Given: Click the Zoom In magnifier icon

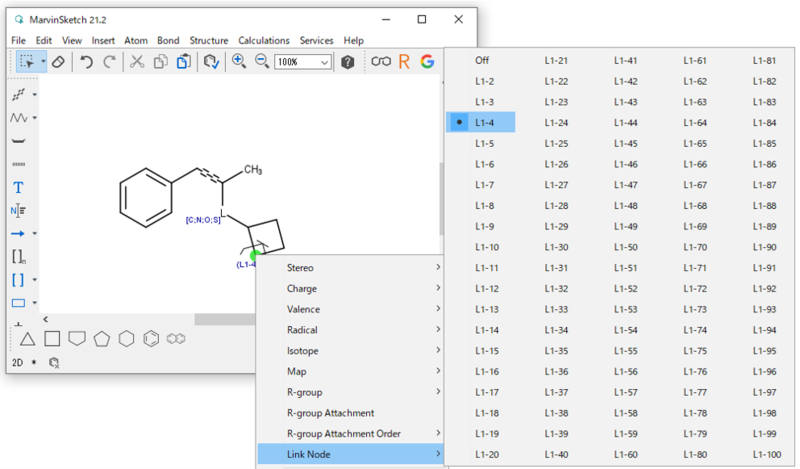Looking at the screenshot, I should (x=239, y=62).
